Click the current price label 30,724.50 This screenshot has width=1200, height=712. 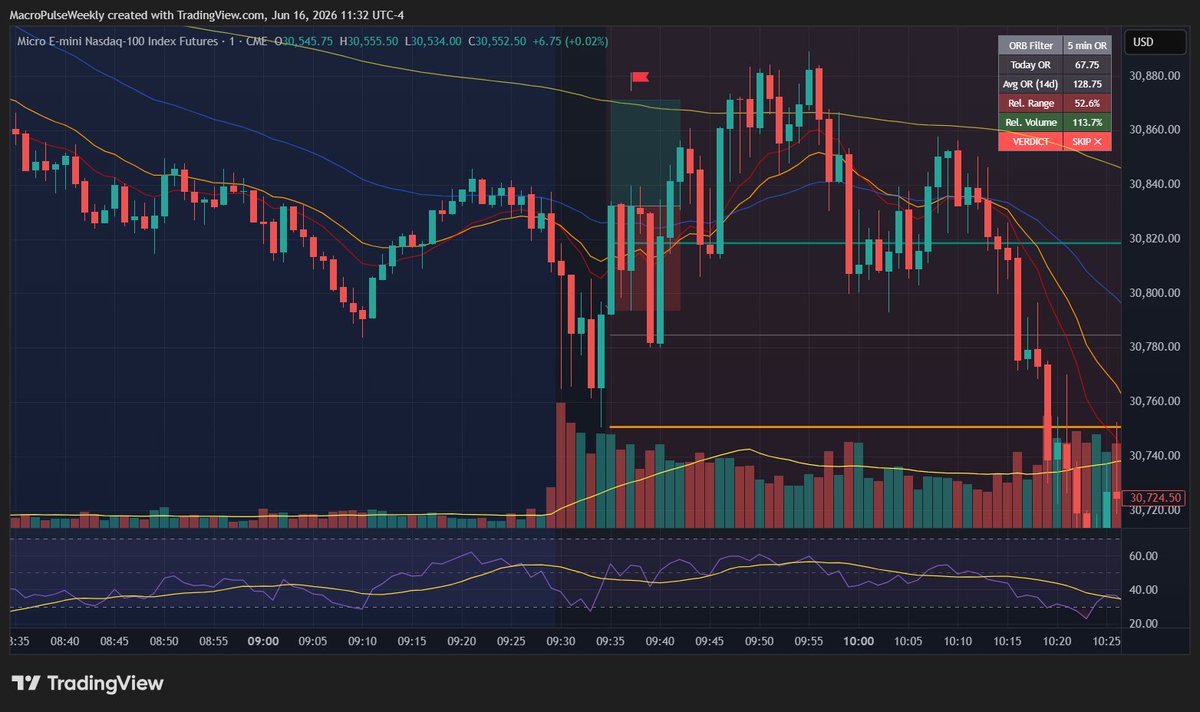pos(1155,497)
